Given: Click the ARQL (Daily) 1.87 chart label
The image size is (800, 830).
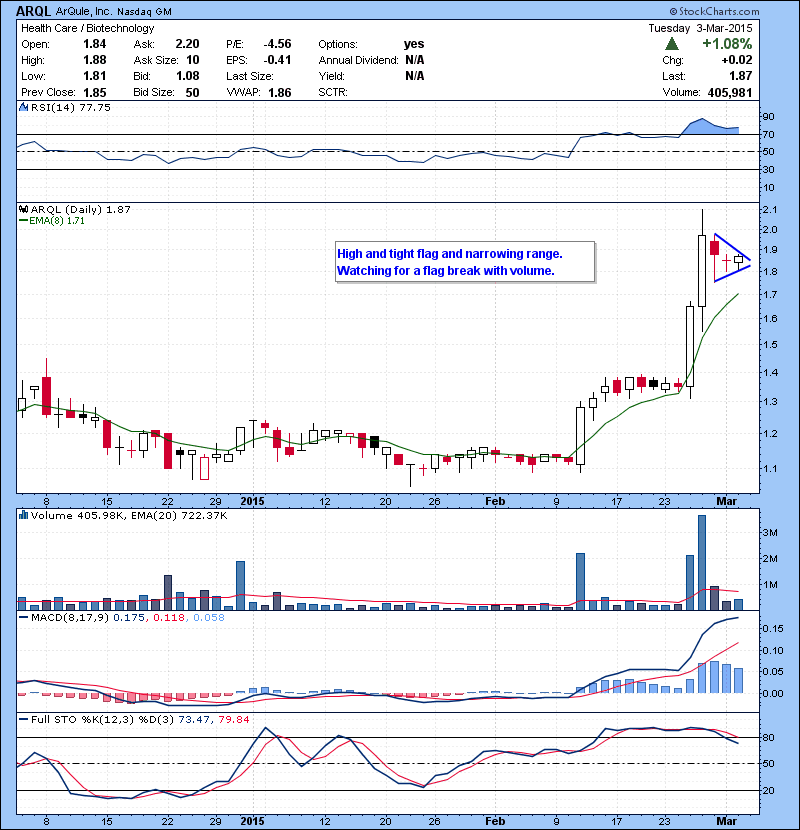Looking at the screenshot, I should pyautogui.click(x=80, y=209).
